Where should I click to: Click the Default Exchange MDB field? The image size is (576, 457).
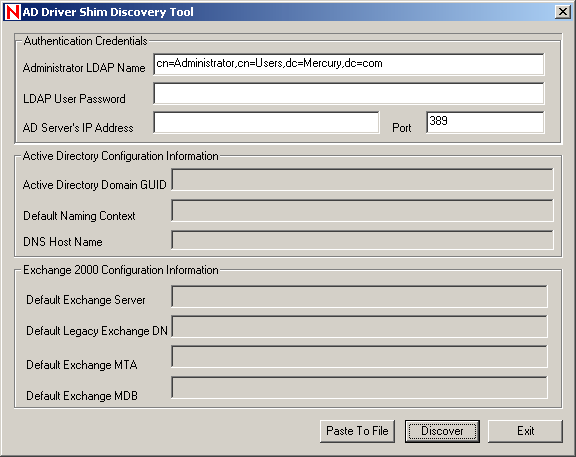[x=359, y=387]
